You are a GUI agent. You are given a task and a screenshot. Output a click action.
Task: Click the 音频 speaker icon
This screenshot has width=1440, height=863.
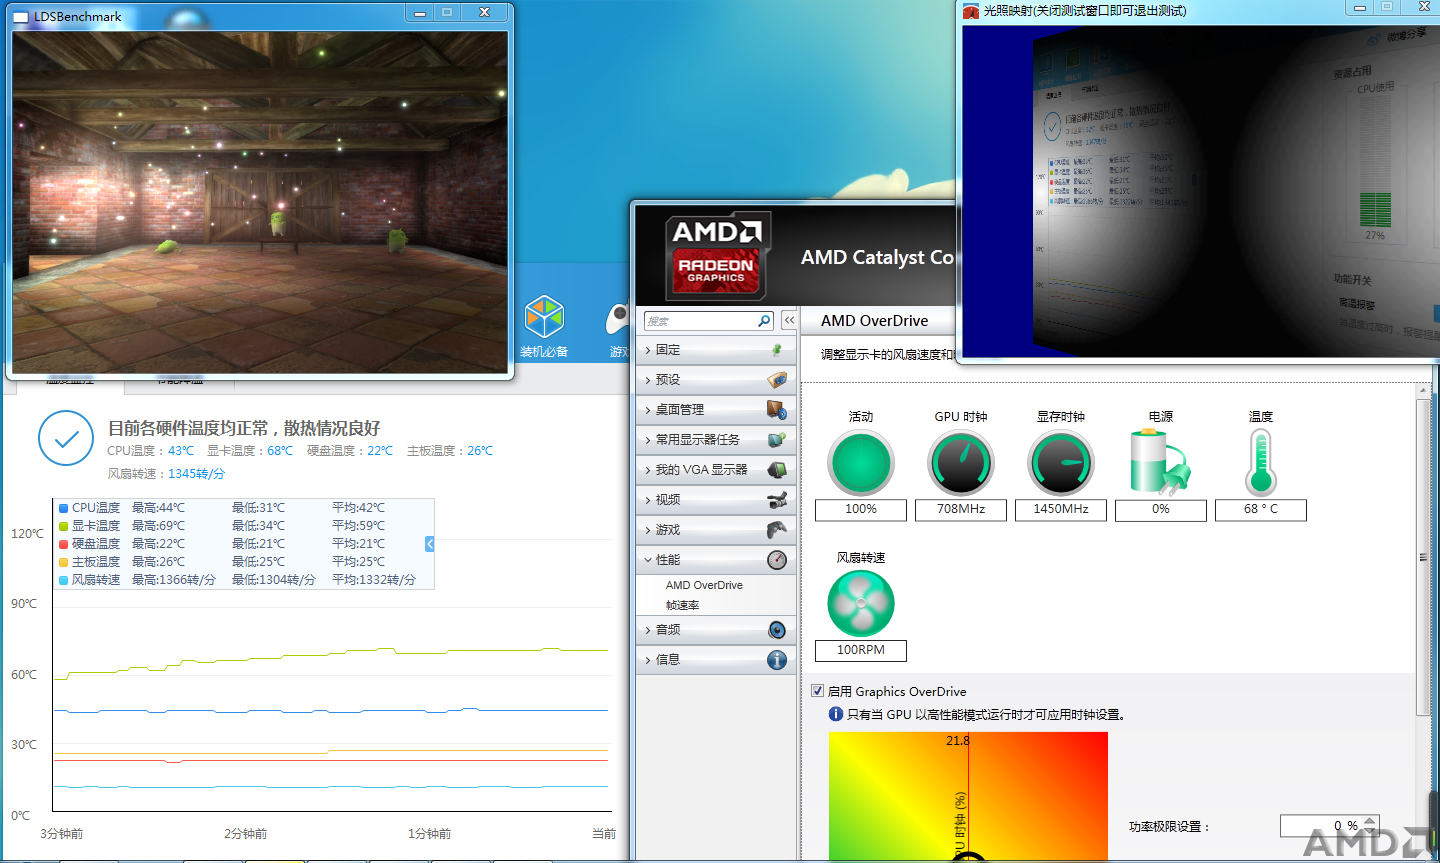(x=777, y=630)
